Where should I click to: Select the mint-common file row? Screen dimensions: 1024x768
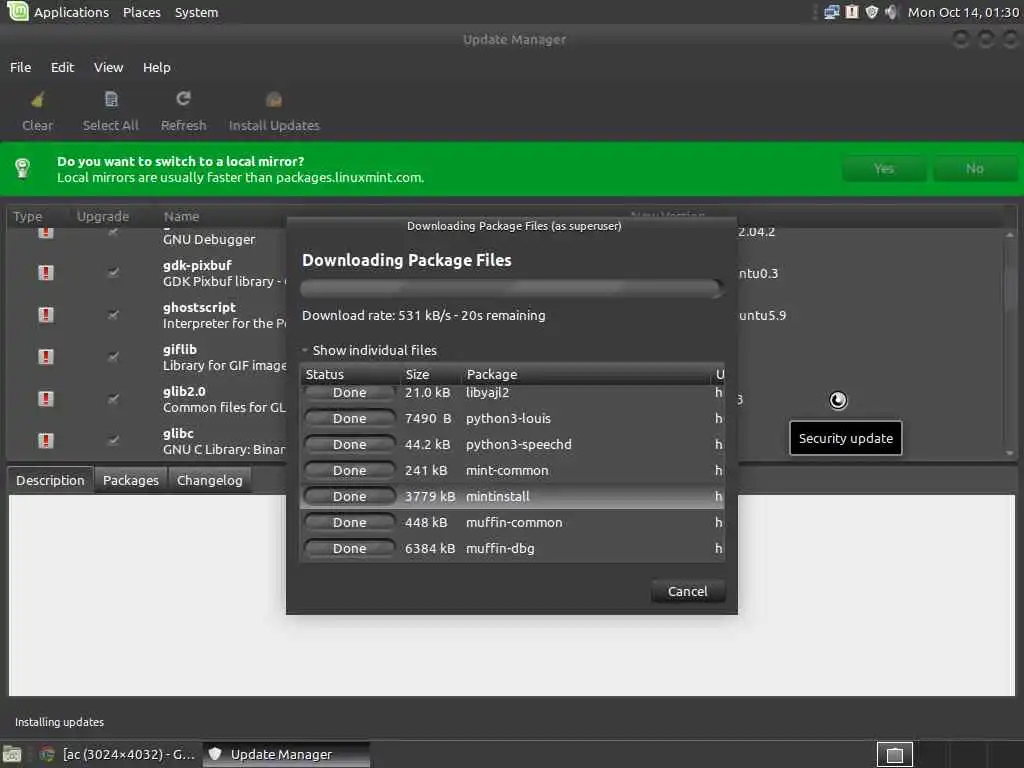point(512,471)
